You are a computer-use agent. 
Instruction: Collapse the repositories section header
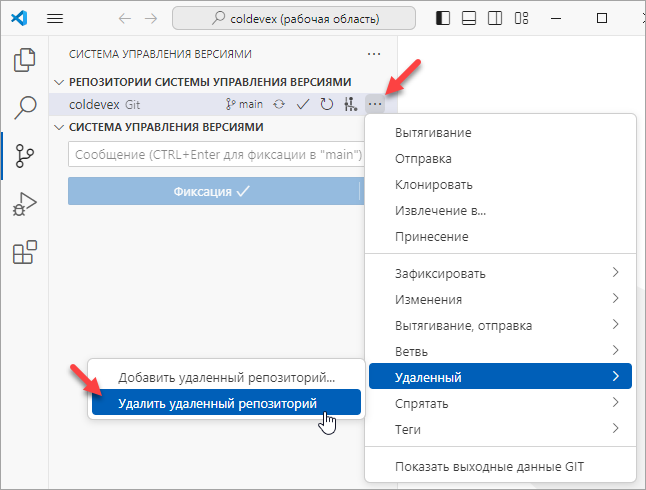59,82
